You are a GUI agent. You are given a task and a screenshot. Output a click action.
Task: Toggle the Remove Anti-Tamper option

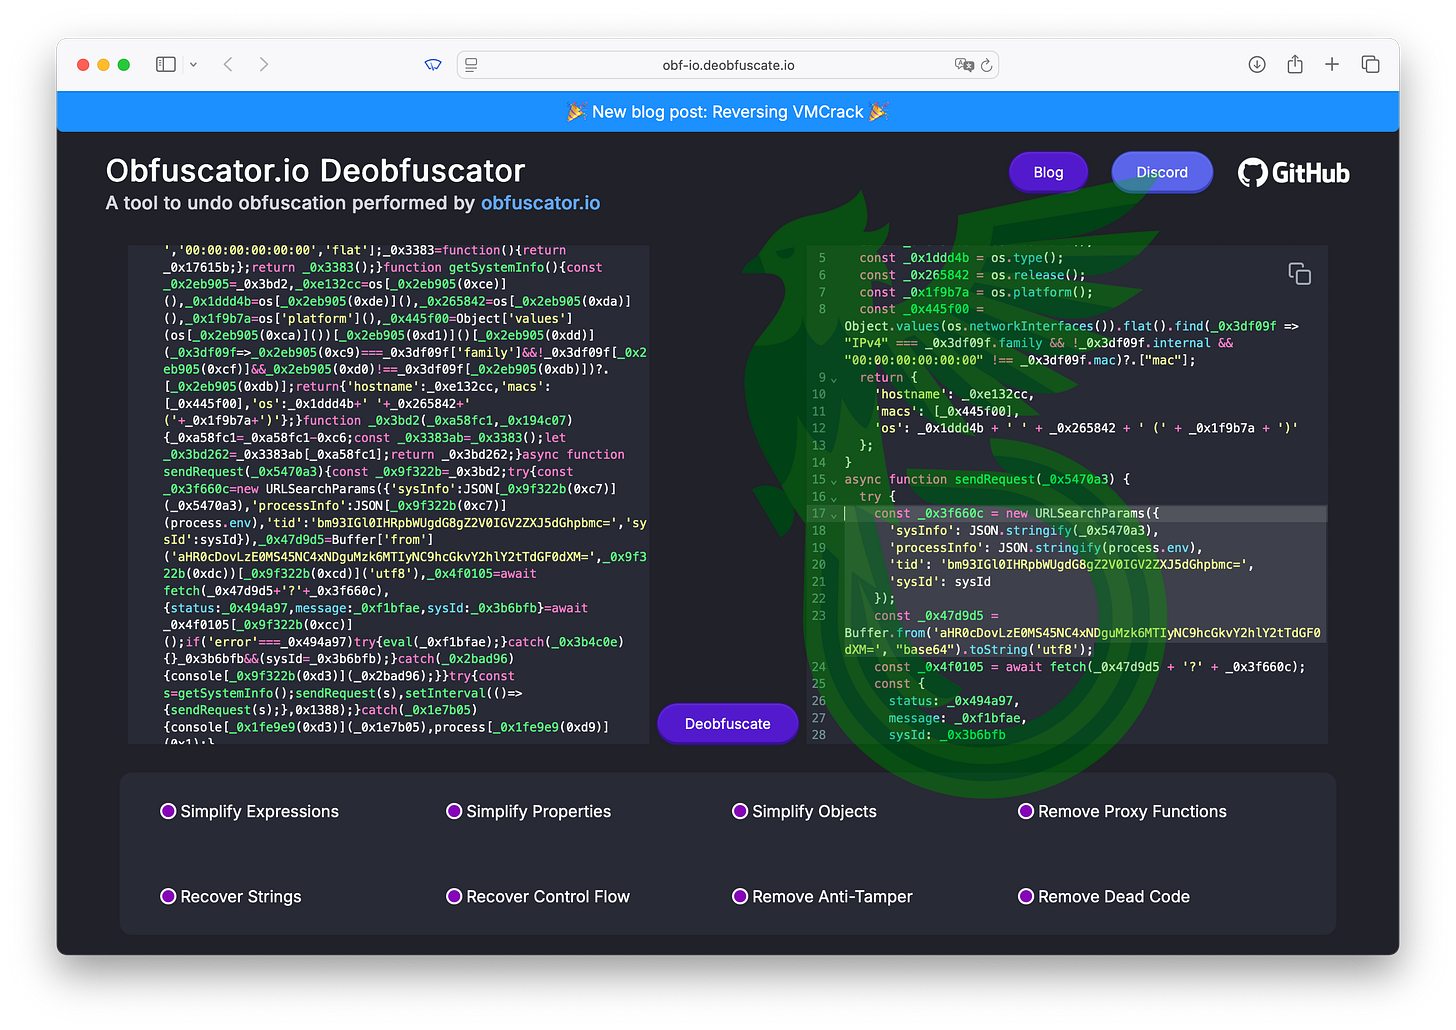click(x=740, y=896)
